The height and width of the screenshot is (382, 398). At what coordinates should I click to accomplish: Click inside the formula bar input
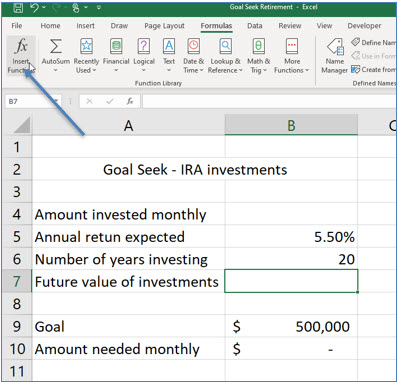(x=269, y=101)
